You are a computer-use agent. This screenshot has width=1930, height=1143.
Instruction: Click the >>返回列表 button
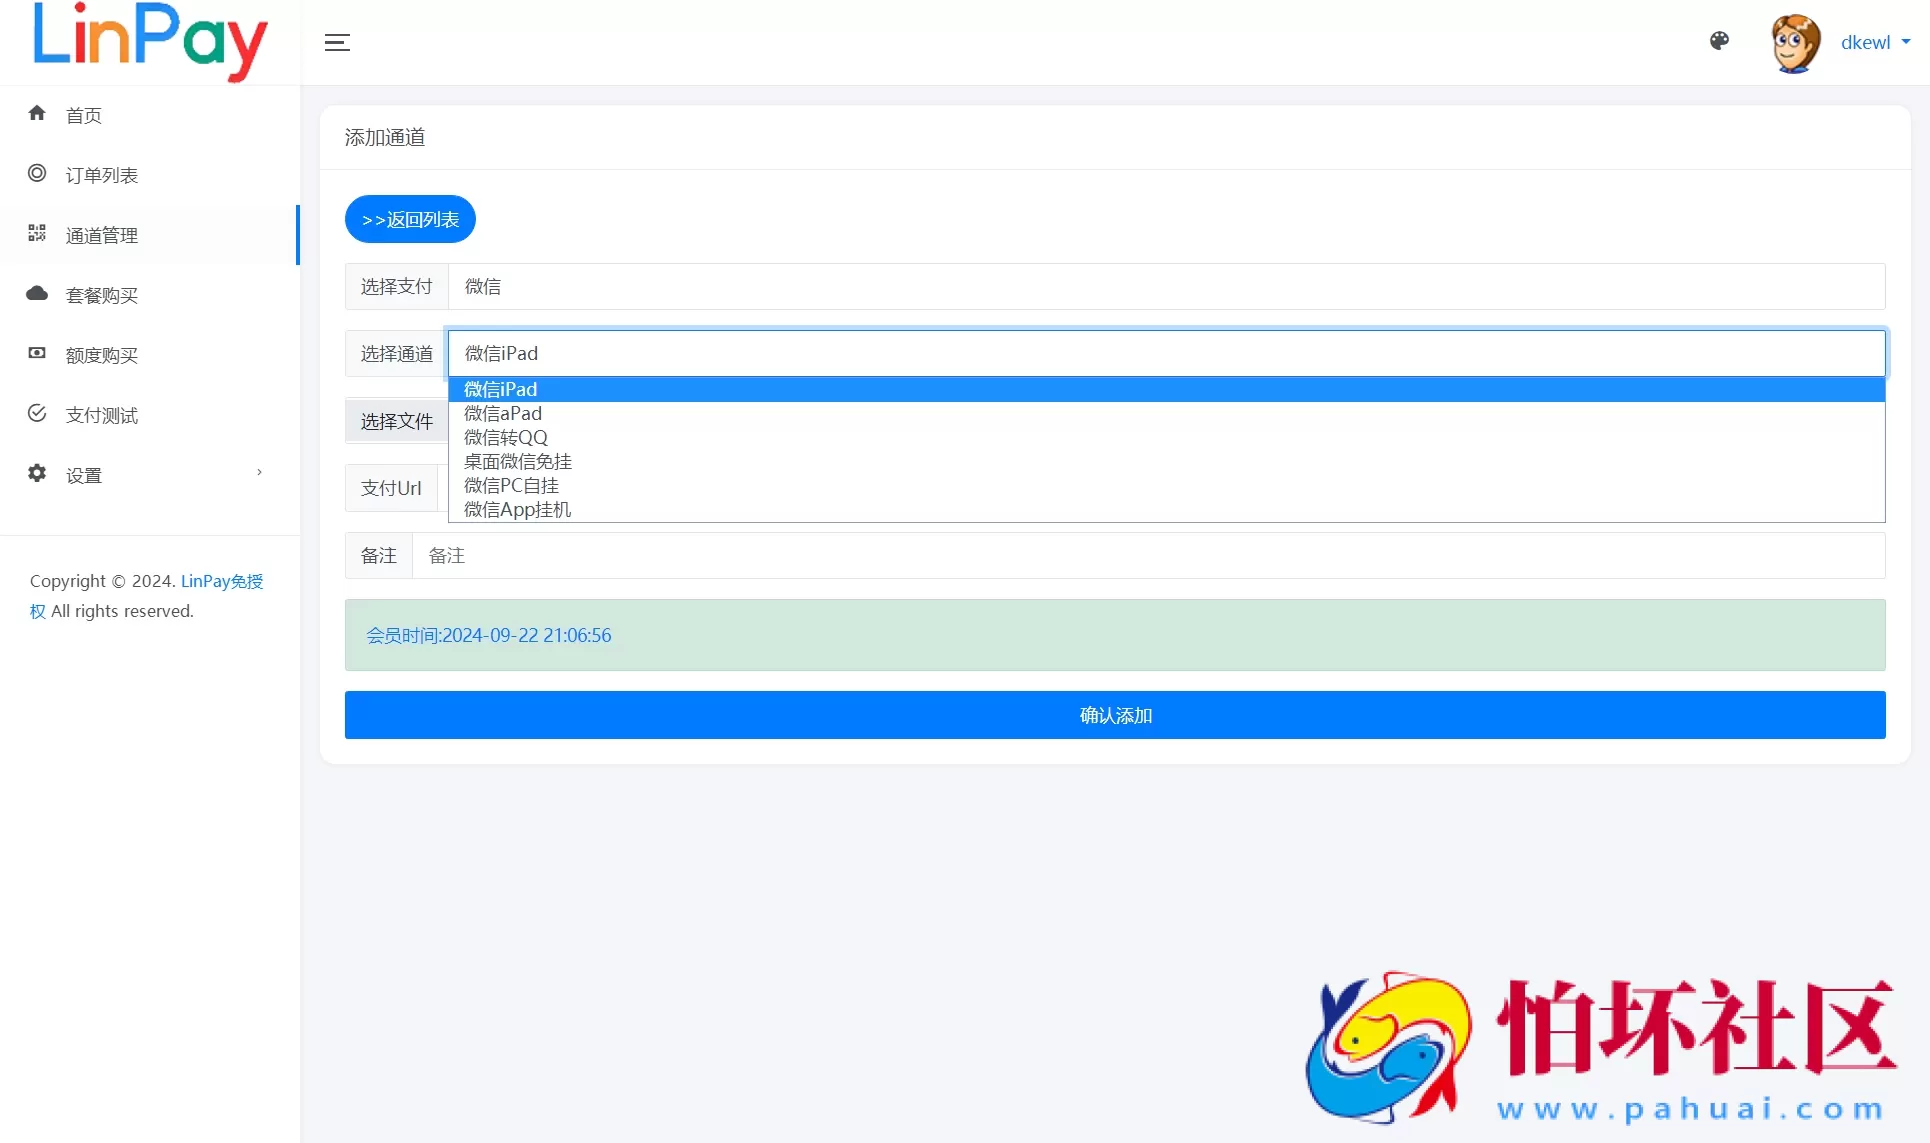coord(410,219)
